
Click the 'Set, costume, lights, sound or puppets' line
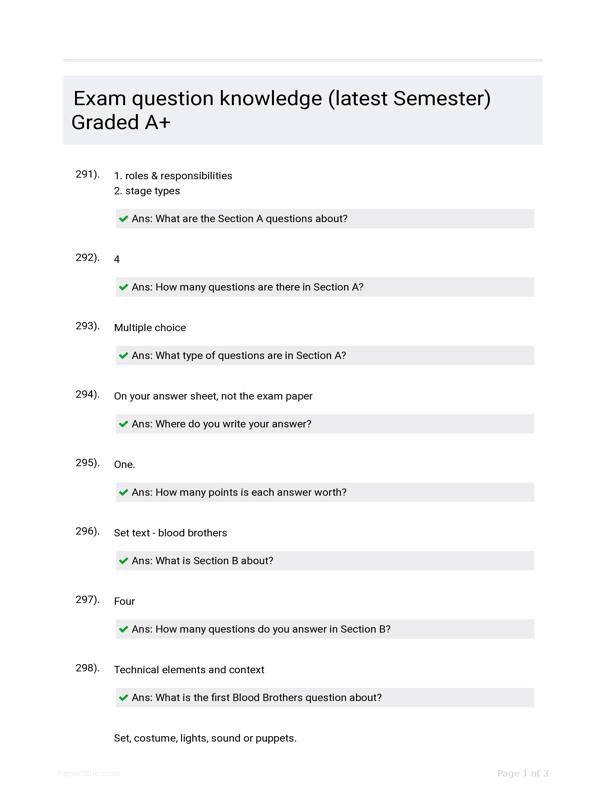click(205, 738)
